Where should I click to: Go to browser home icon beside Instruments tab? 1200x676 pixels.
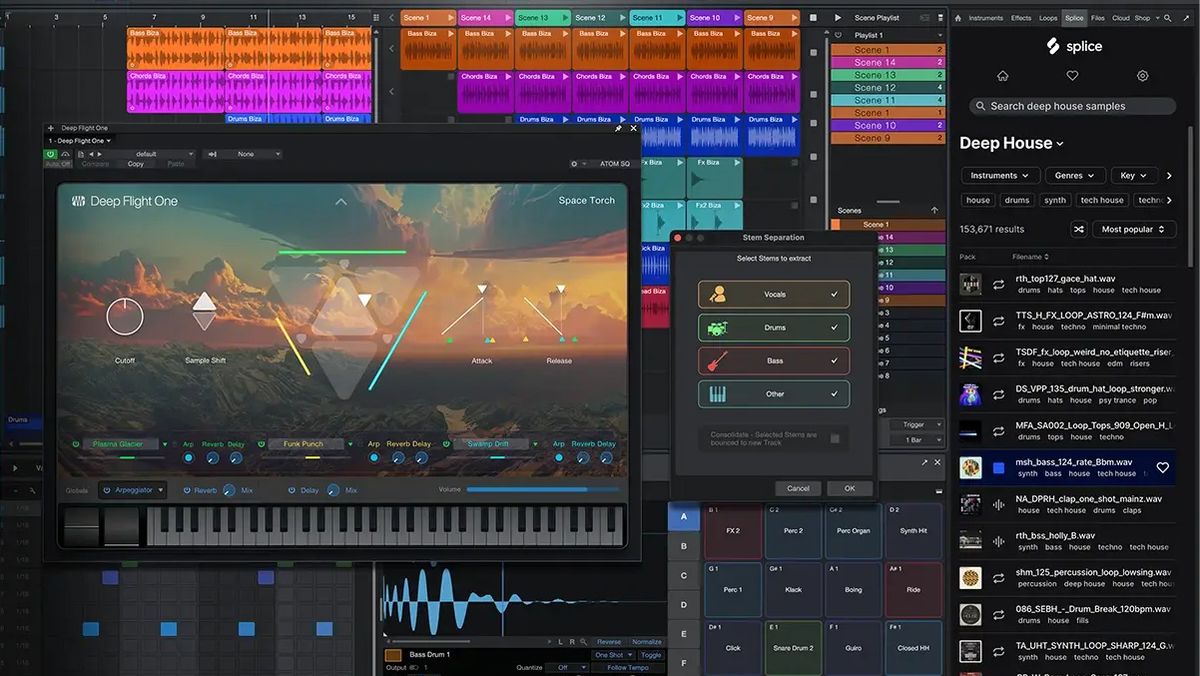tap(956, 18)
